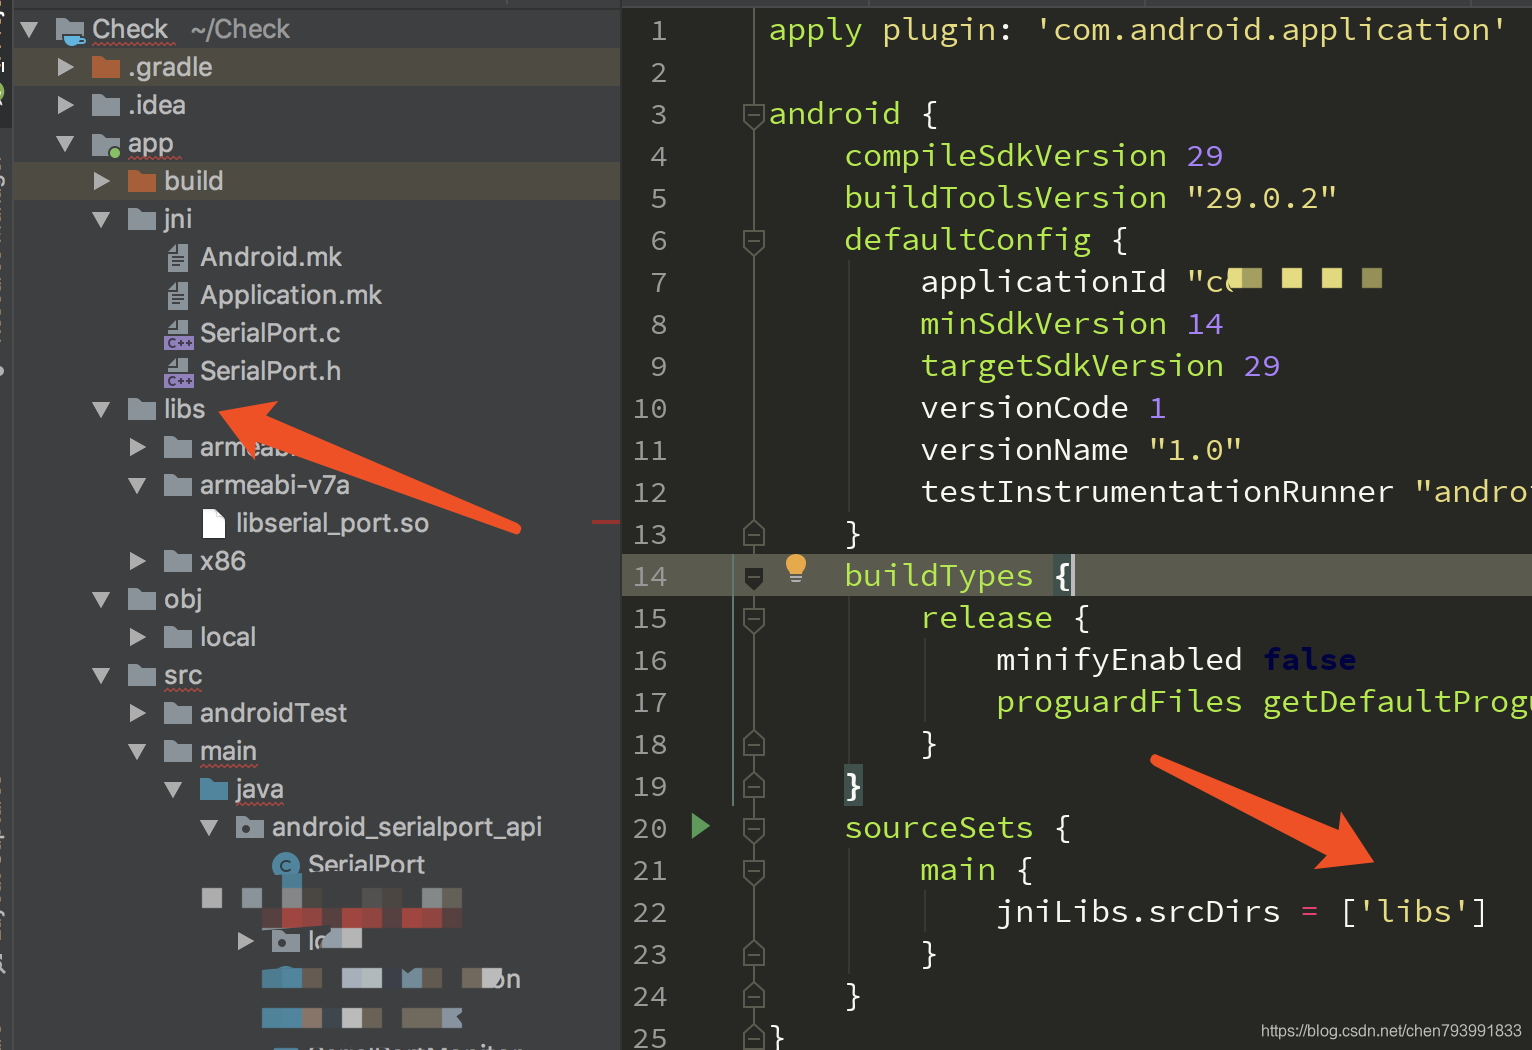The image size is (1532, 1050).
Task: Open the SerialPort.c file
Action: (270, 334)
